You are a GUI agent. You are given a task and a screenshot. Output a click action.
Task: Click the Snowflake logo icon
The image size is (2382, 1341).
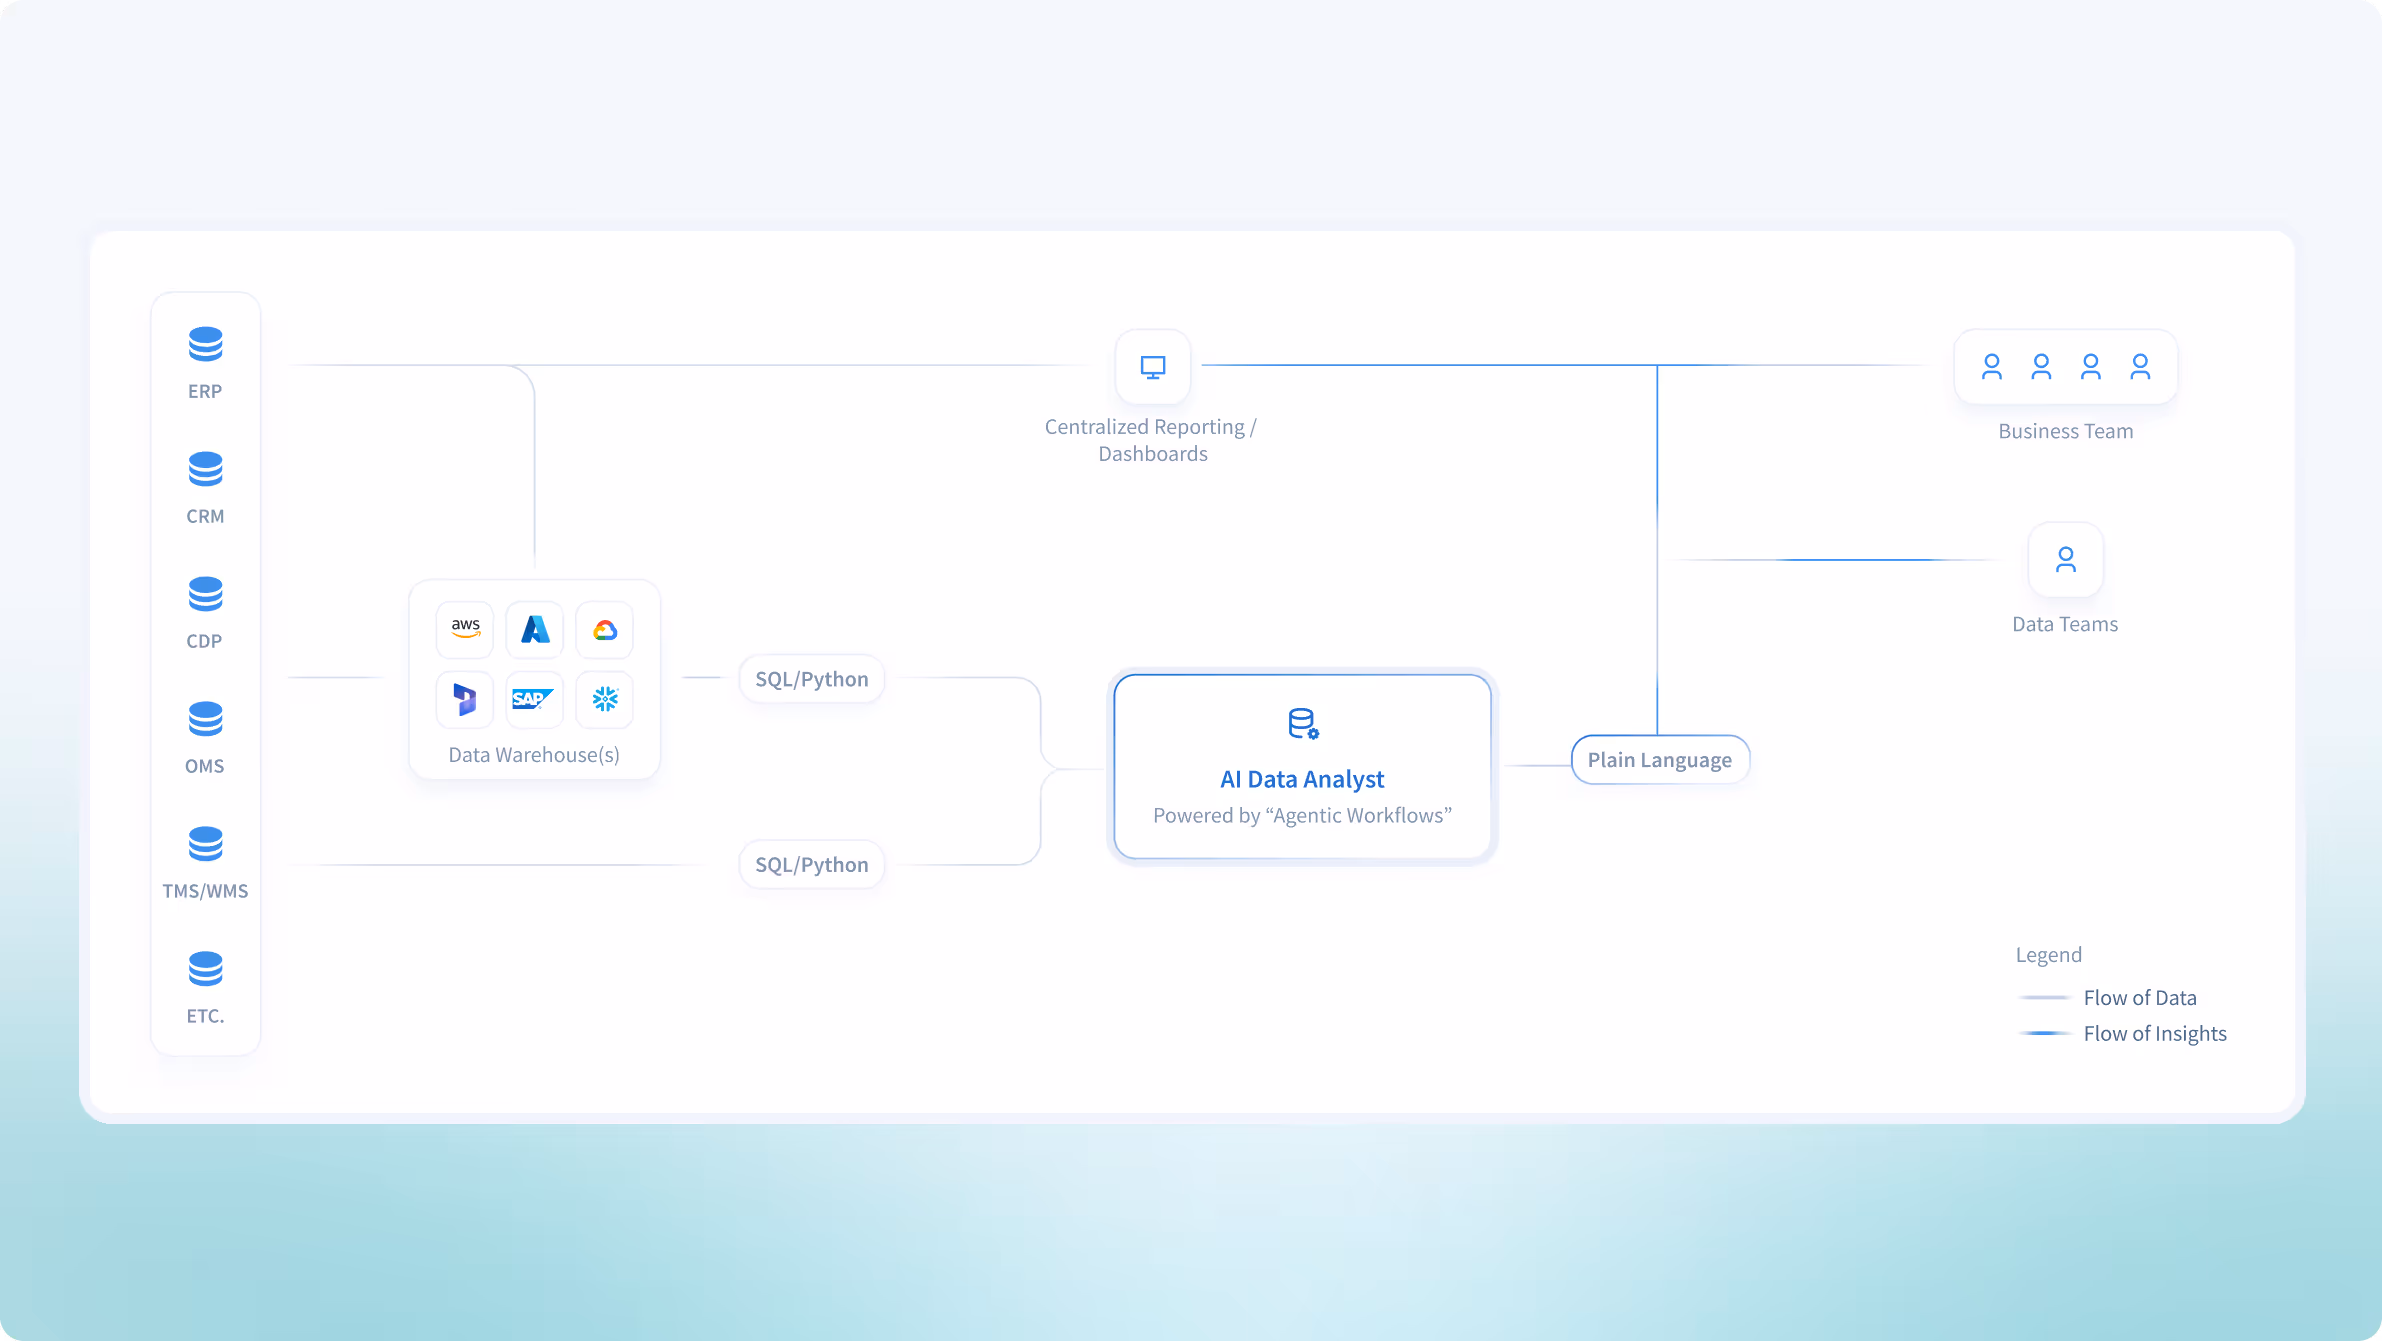(x=605, y=699)
